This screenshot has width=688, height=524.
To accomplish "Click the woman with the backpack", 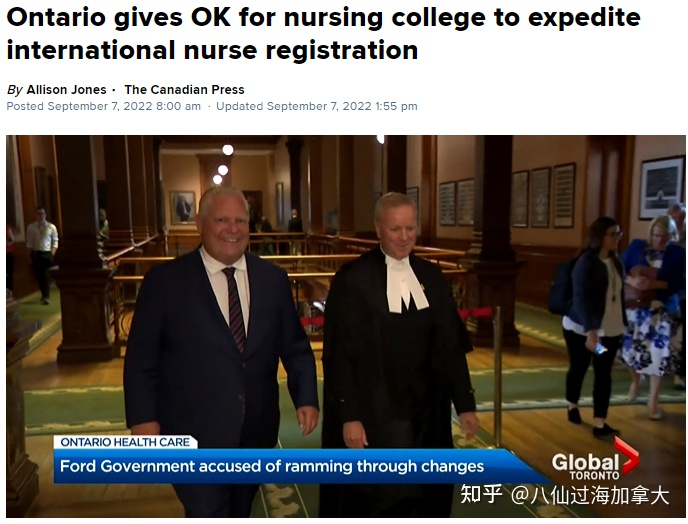I will point(588,327).
